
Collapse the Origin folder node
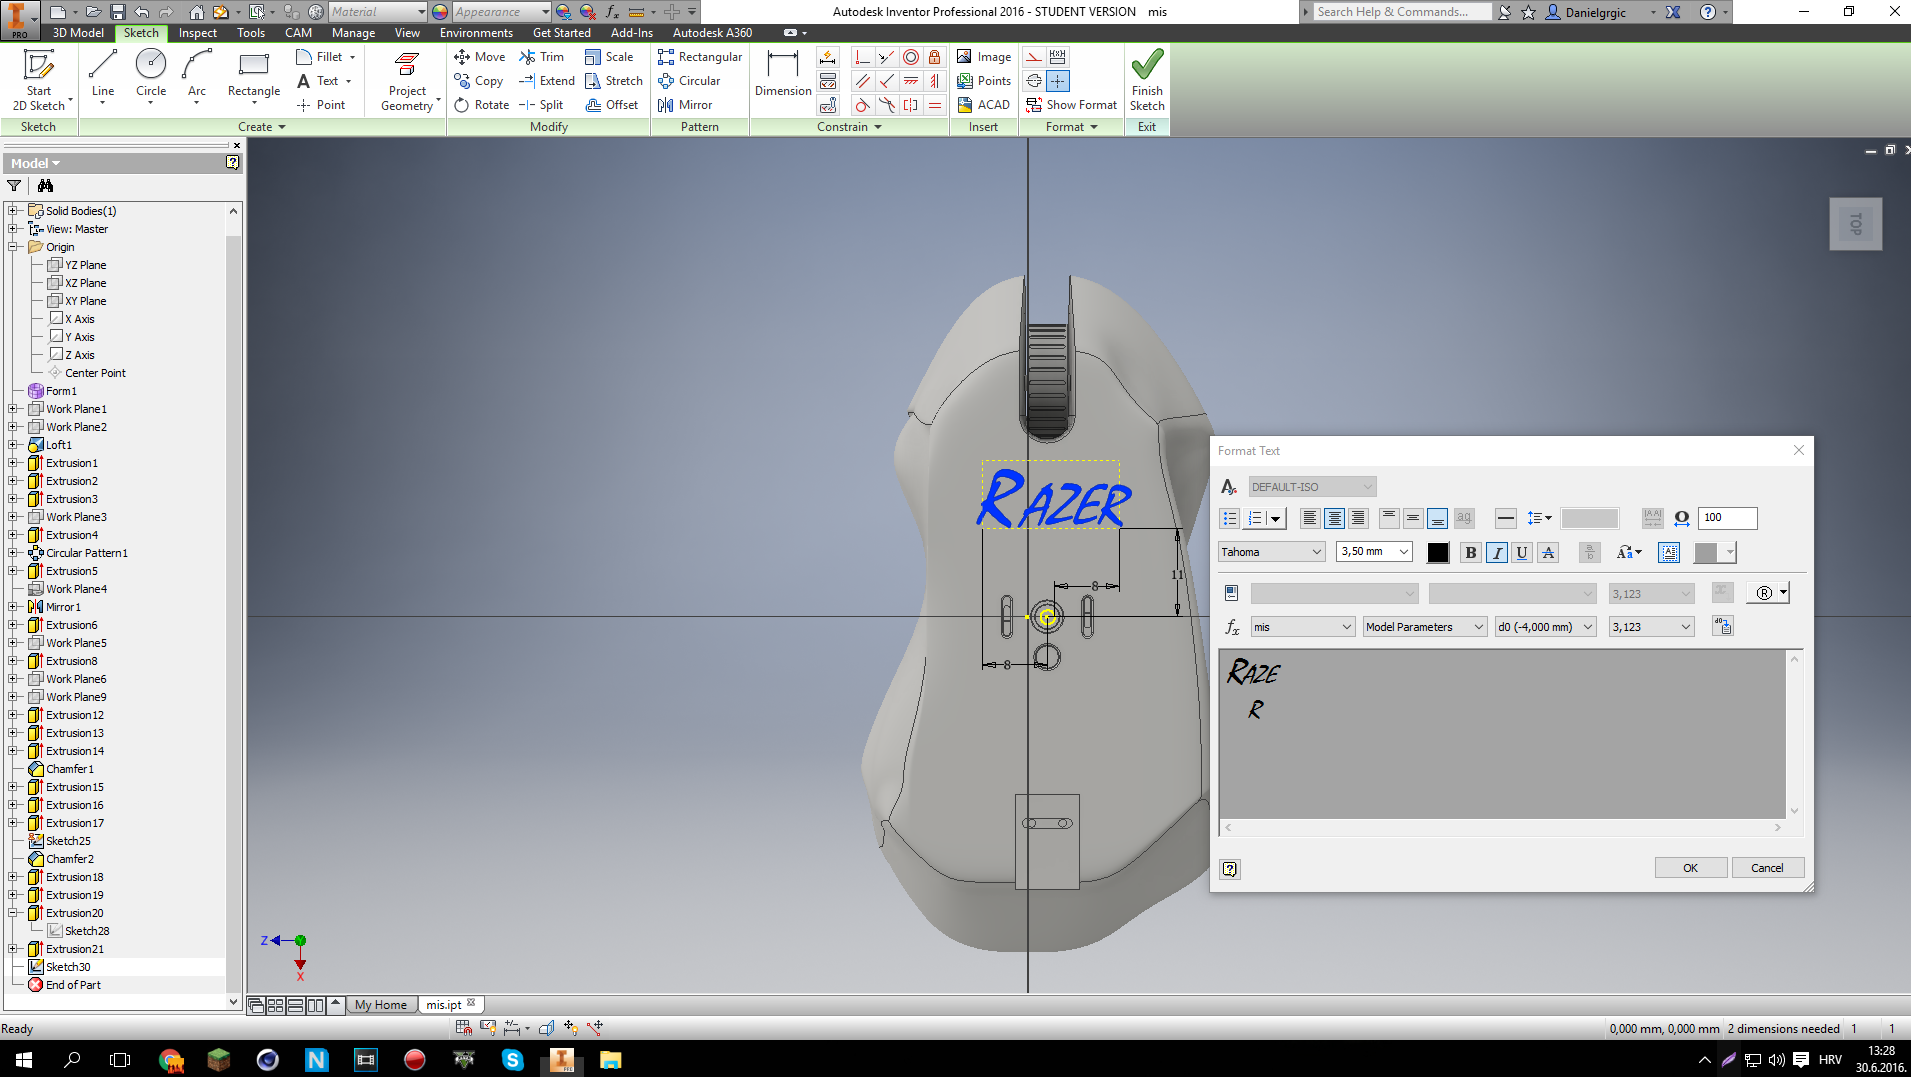14,247
